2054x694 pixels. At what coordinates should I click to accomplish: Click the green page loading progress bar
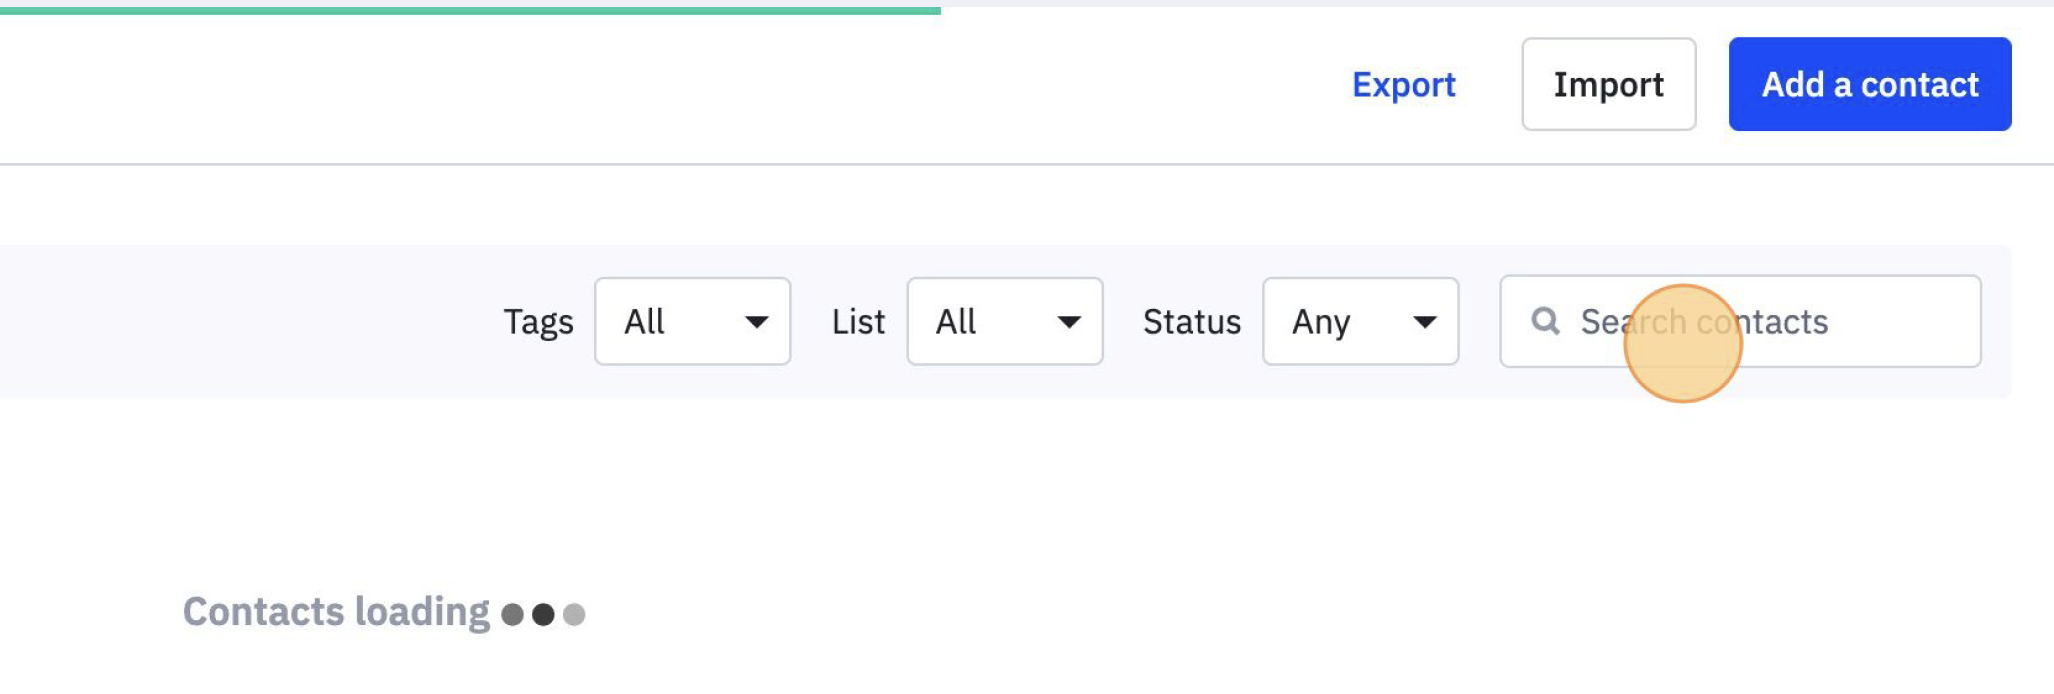coord(470,11)
